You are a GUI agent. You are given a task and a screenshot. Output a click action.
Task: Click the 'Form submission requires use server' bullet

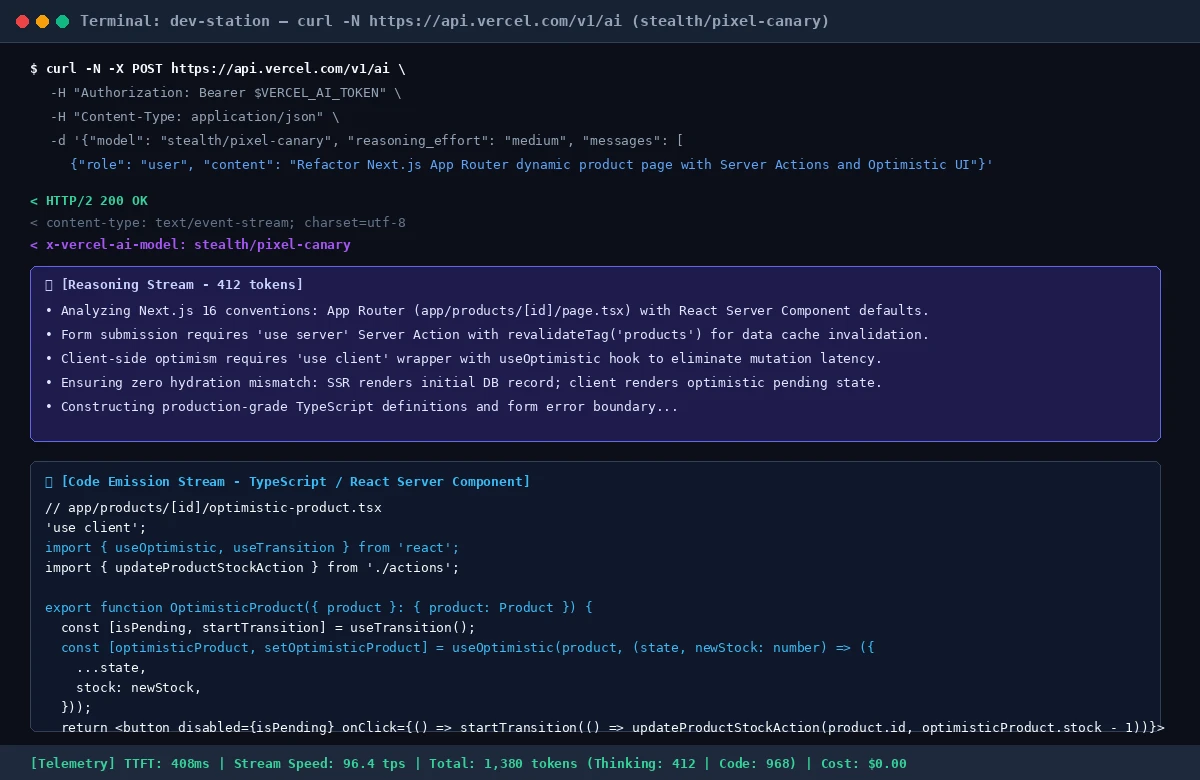click(487, 334)
